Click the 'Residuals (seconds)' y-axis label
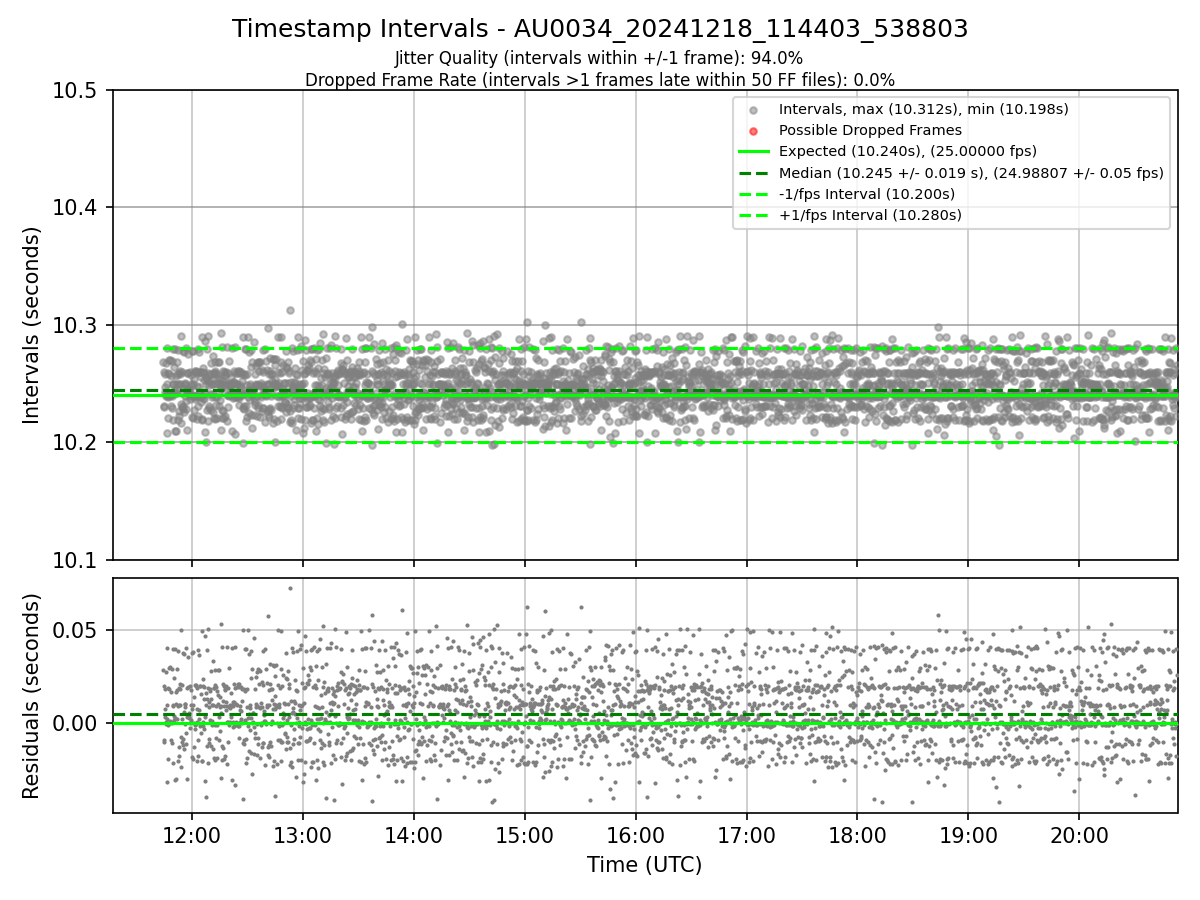The width and height of the screenshot is (1200, 900). point(32,696)
